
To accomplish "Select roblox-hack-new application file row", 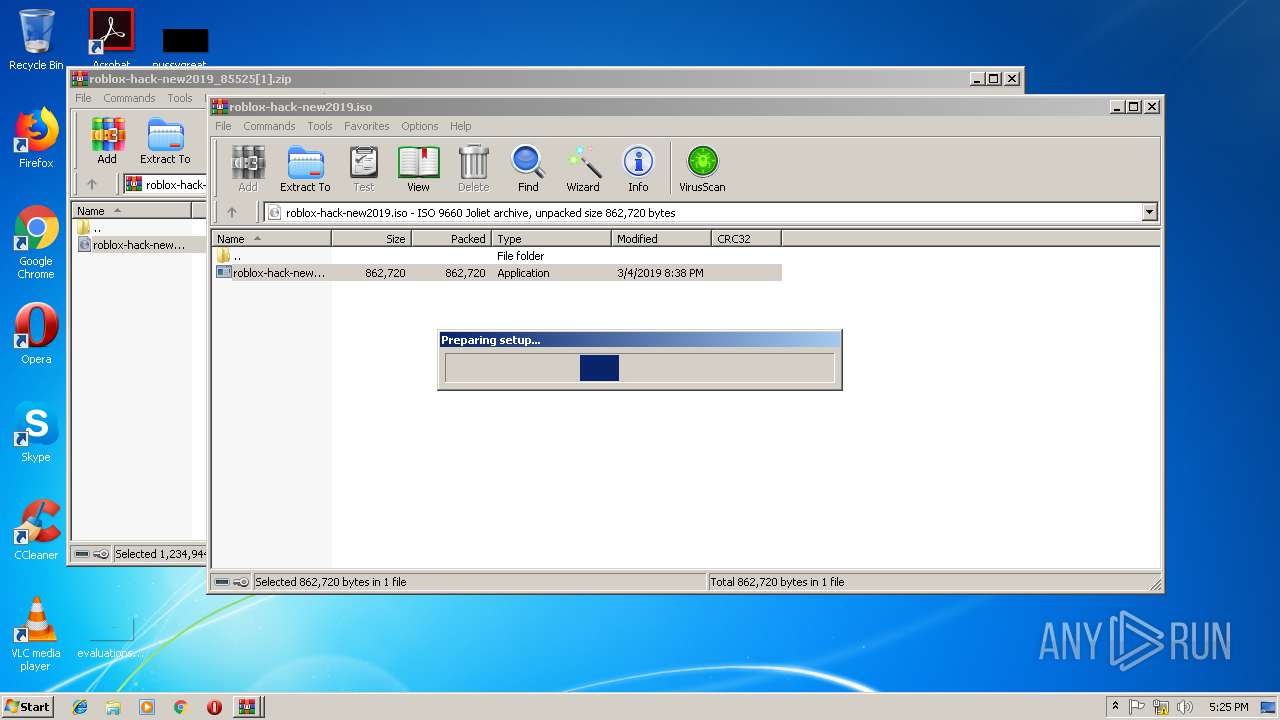I will [x=497, y=273].
